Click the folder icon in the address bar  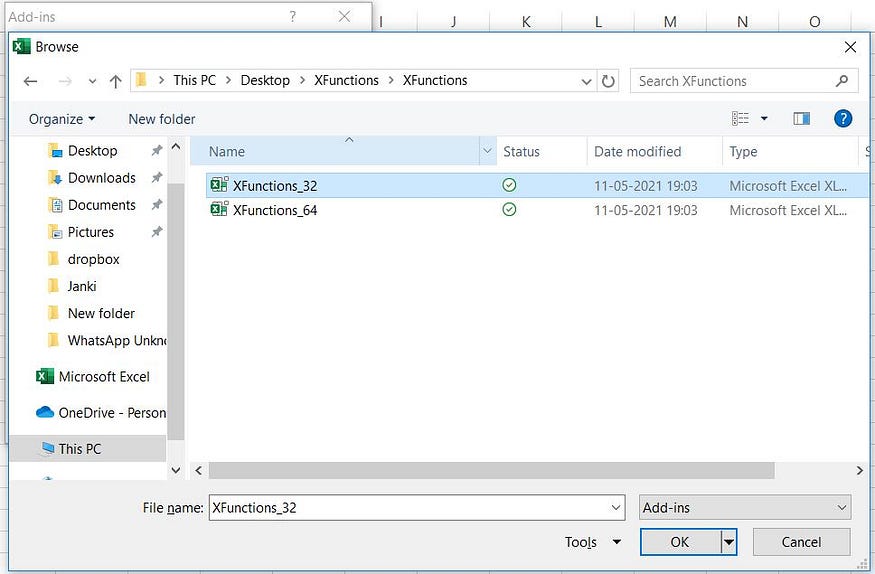[x=142, y=80]
